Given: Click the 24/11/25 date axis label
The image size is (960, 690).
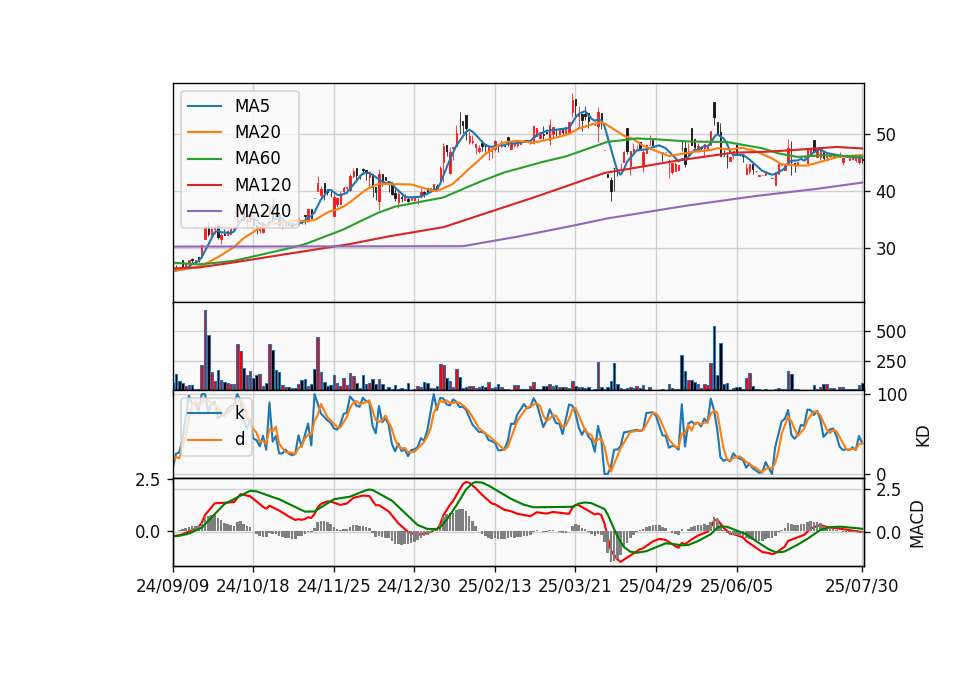Looking at the screenshot, I should coord(334,586).
